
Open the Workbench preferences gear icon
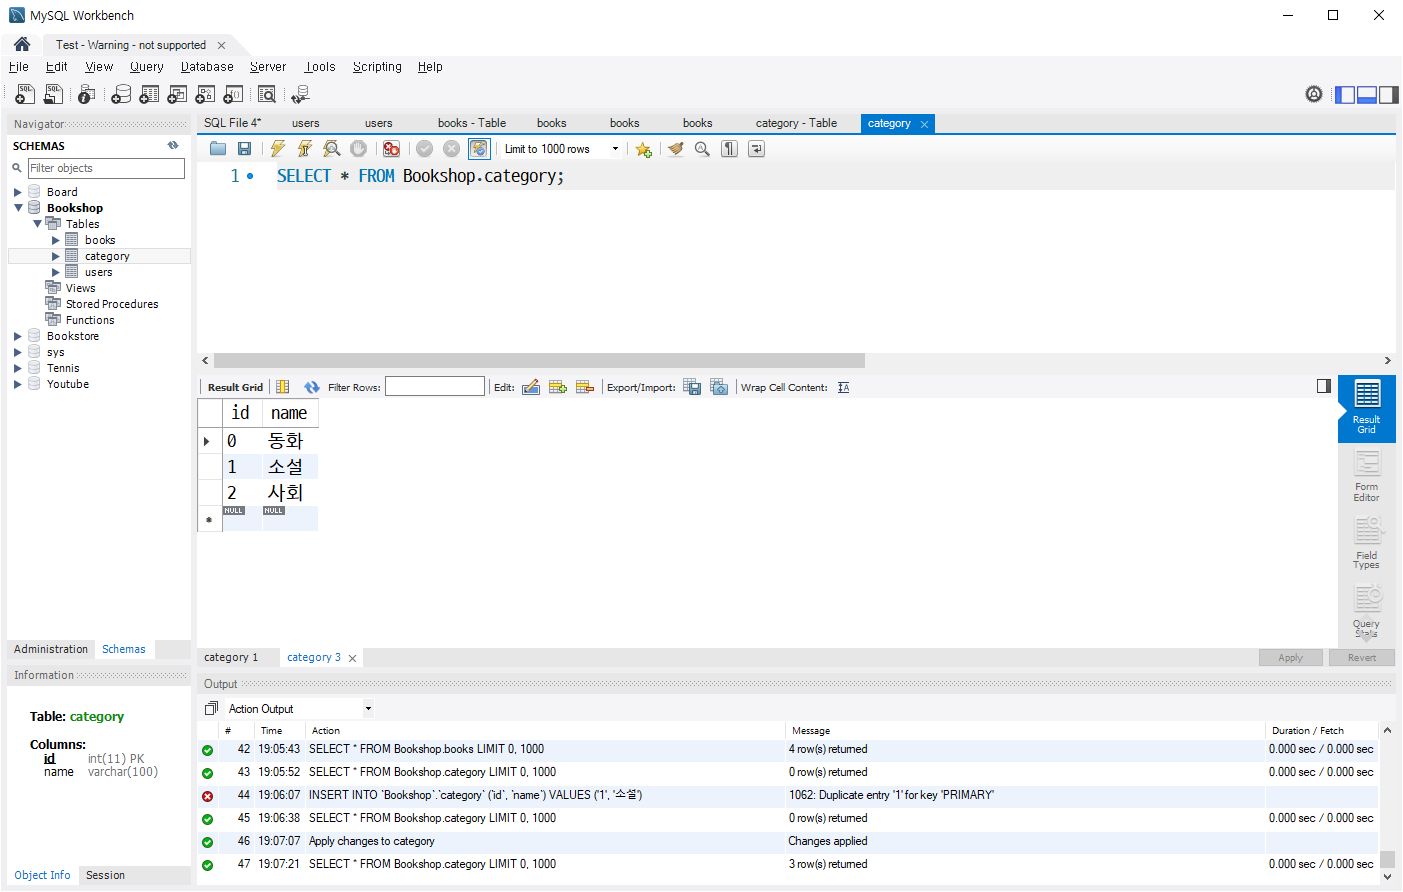pyautogui.click(x=1314, y=94)
